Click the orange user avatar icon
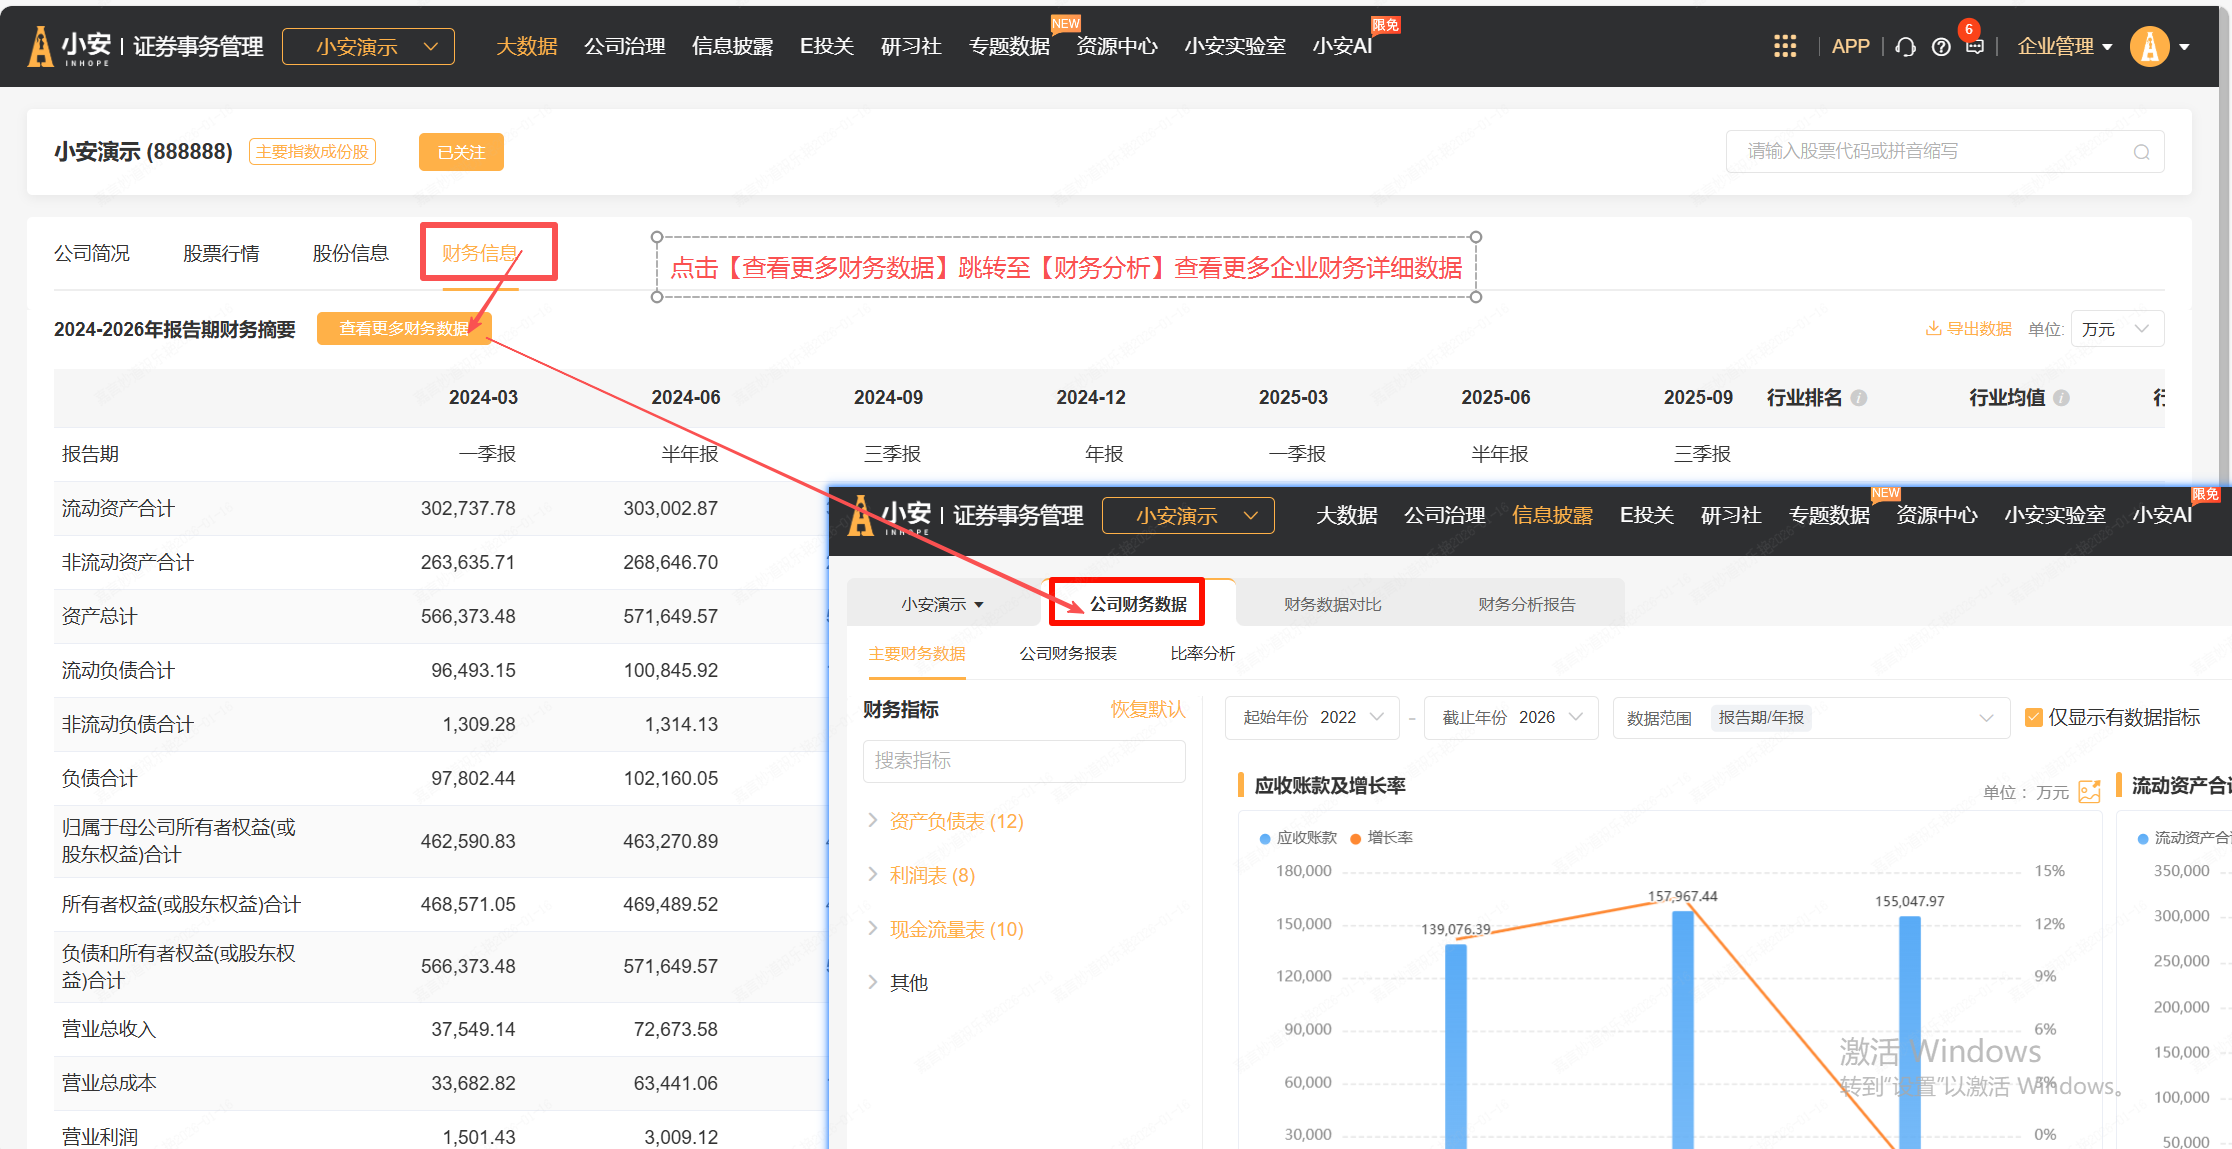This screenshot has height=1149, width=2232. click(2149, 46)
